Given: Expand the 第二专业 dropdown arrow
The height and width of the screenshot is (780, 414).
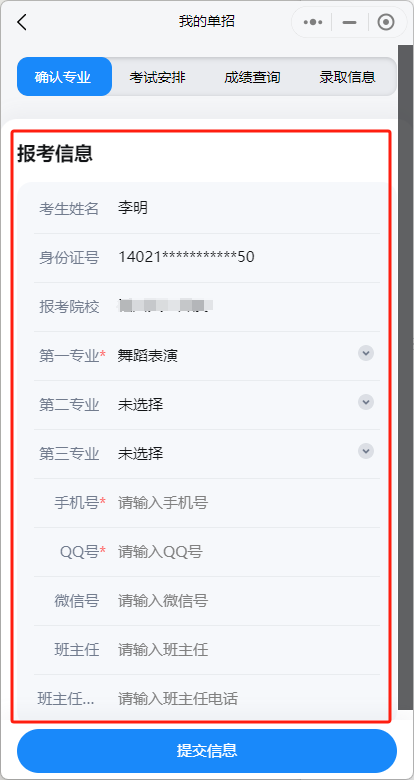Looking at the screenshot, I should tap(366, 402).
